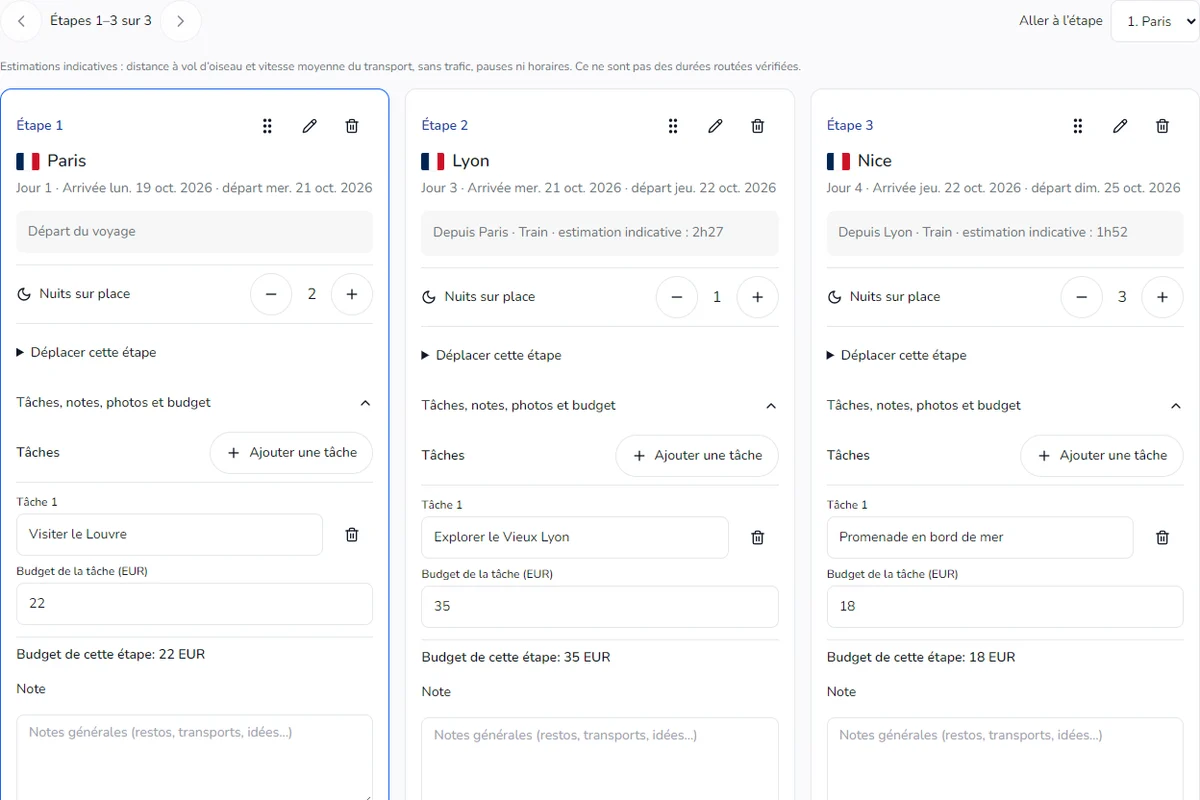Screen dimensions: 1200x800
Task: Click the Lyon general notes text area
Action: tap(600, 759)
